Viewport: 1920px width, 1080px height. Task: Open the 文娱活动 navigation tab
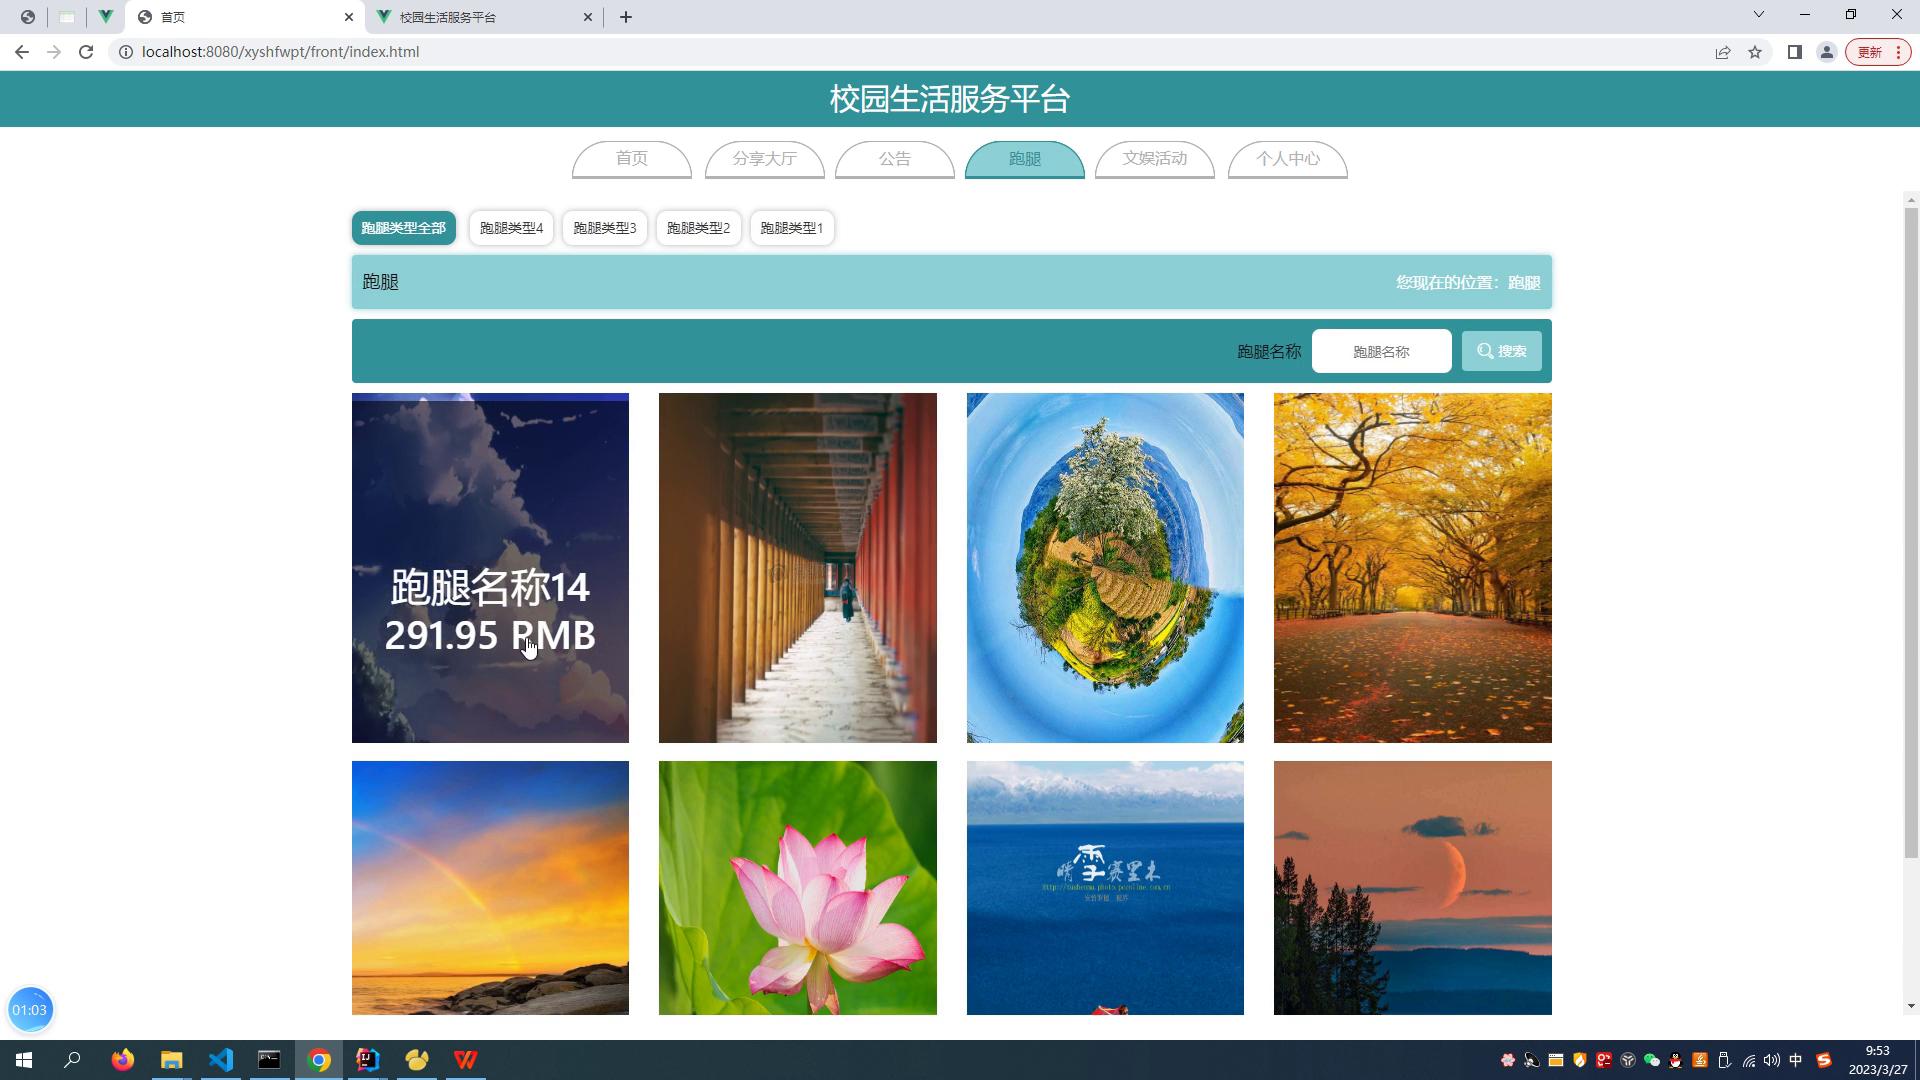pyautogui.click(x=1155, y=159)
